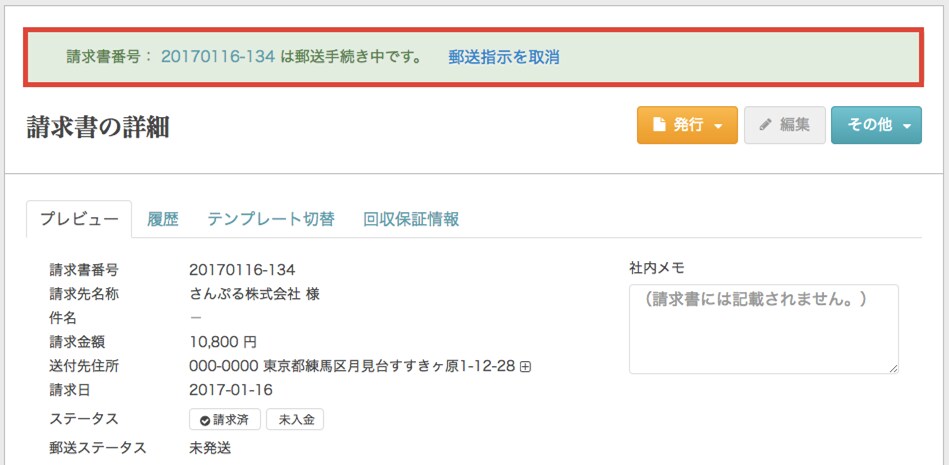This screenshot has width=949, height=465.
Task: Click the 未入金 status badge
Action: pos(295,420)
